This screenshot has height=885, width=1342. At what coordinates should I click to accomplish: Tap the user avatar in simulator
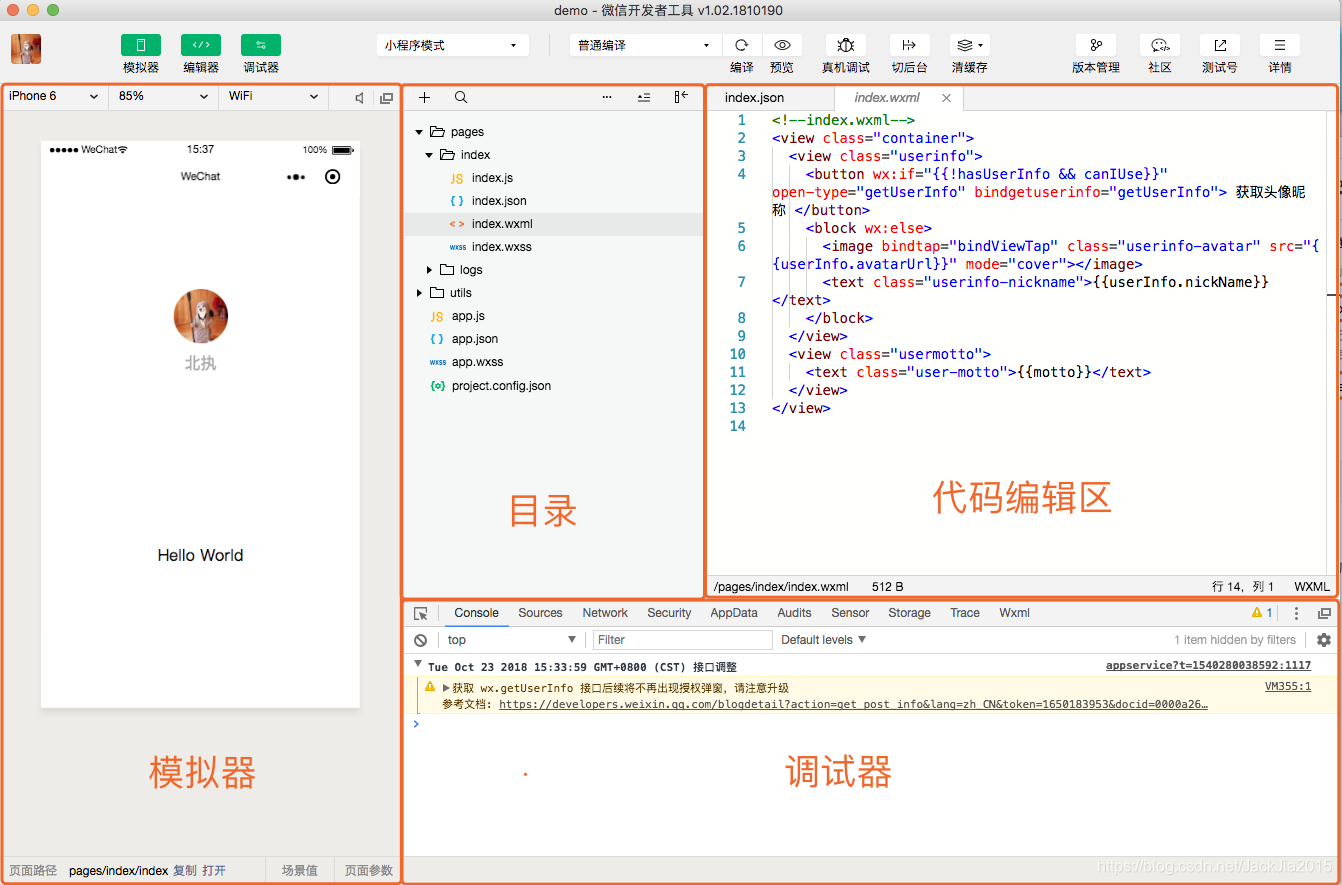200,316
